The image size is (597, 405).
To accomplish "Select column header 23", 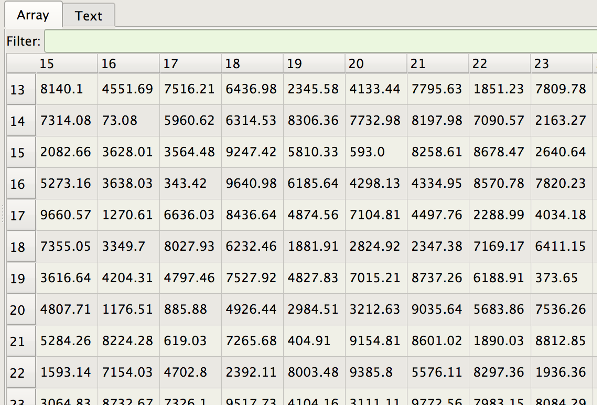I will pos(561,63).
